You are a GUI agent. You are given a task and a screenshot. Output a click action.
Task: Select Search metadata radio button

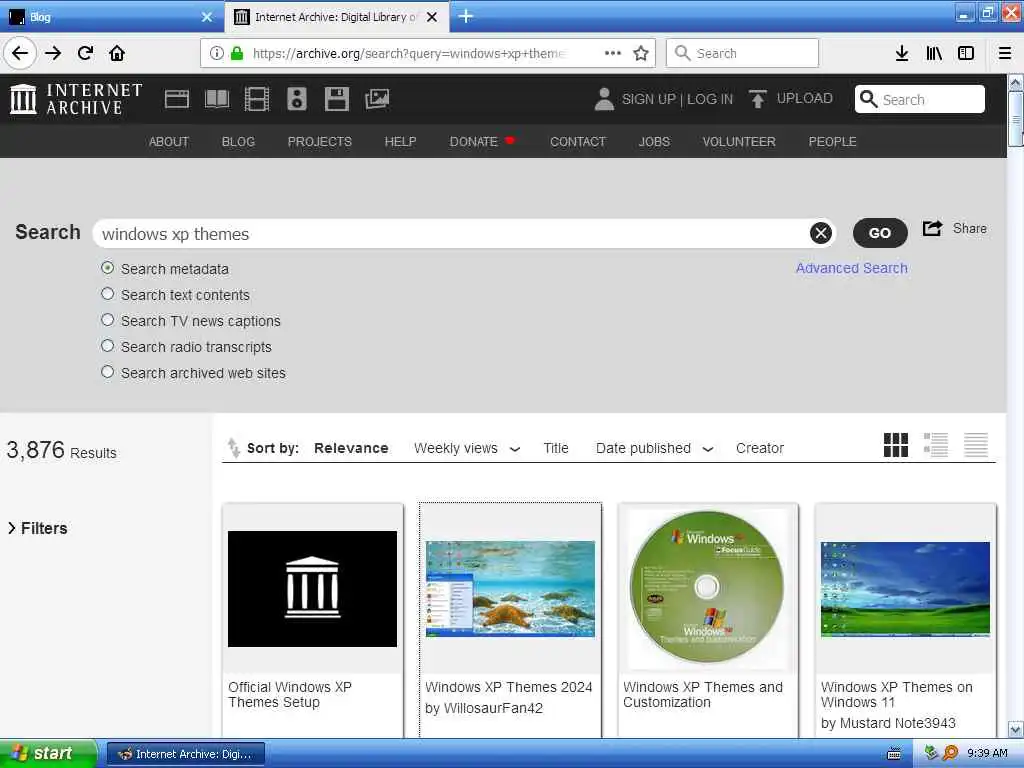[108, 268]
